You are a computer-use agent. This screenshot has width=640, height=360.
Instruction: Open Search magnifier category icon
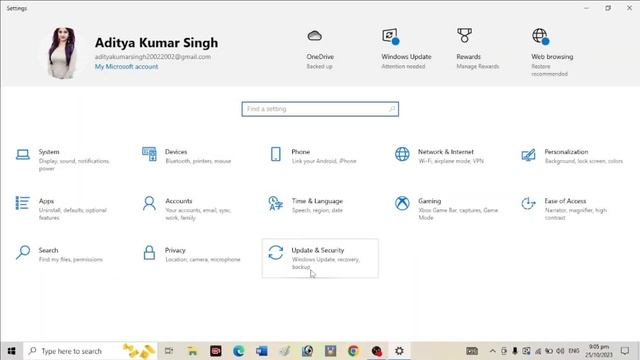[x=23, y=252]
